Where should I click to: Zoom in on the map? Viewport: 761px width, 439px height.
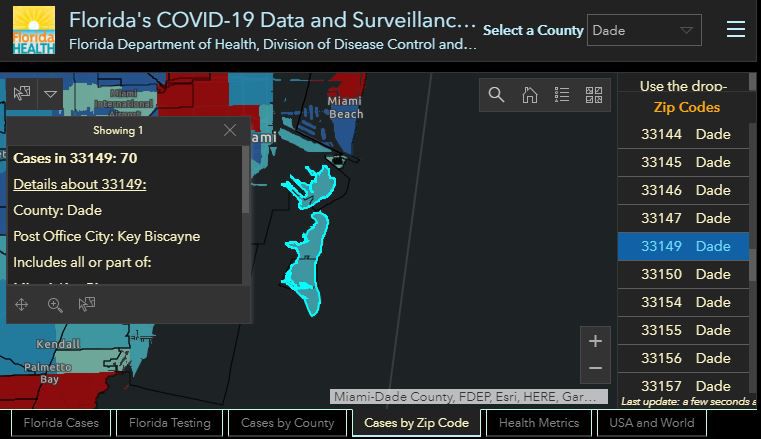[x=596, y=341]
